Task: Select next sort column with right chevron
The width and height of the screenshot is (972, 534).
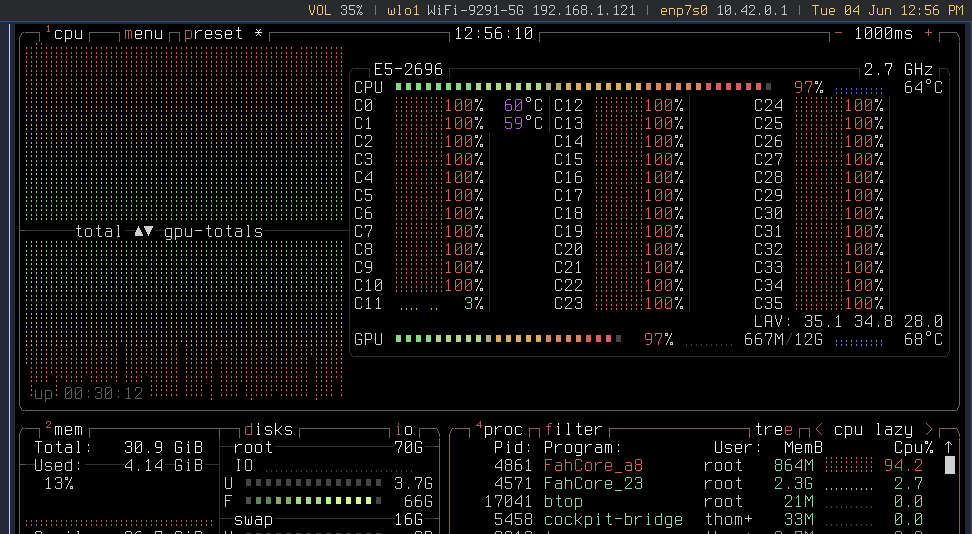Action: 928,429
